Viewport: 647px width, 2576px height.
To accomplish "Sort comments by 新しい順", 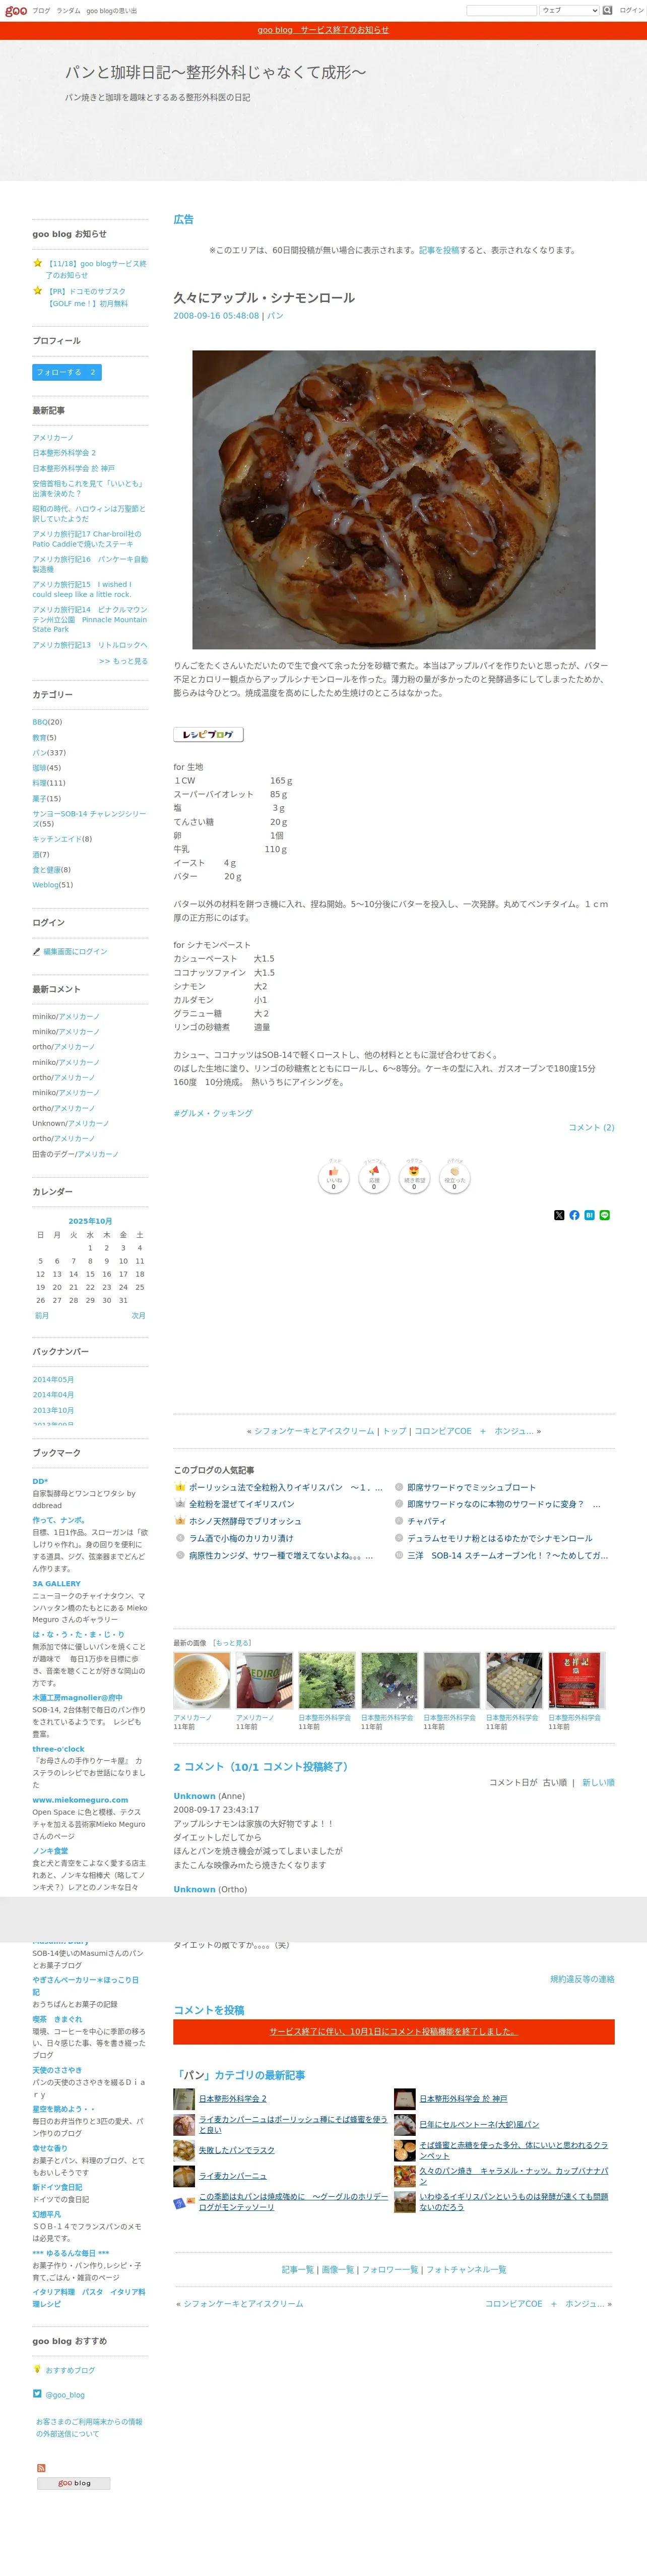I will pyautogui.click(x=598, y=1782).
